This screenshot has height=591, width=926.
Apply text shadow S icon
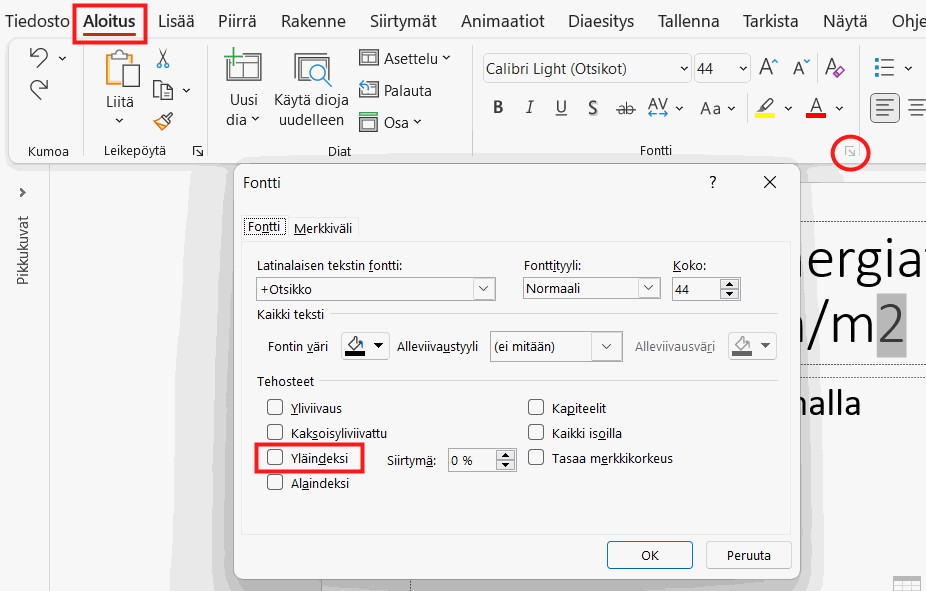[593, 108]
